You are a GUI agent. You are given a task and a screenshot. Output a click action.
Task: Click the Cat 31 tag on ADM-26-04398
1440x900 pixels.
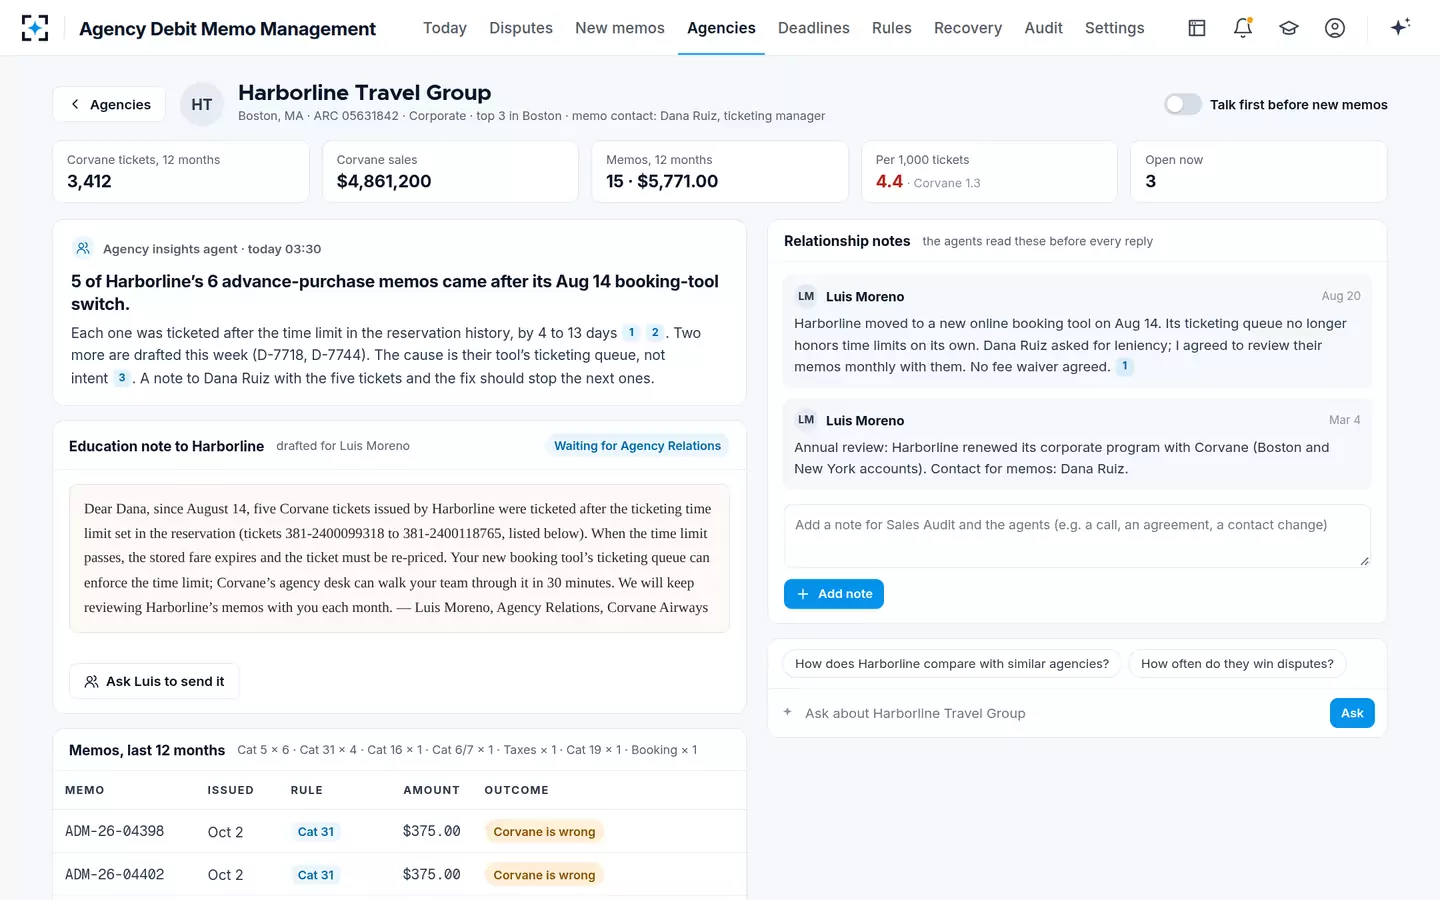[316, 832]
